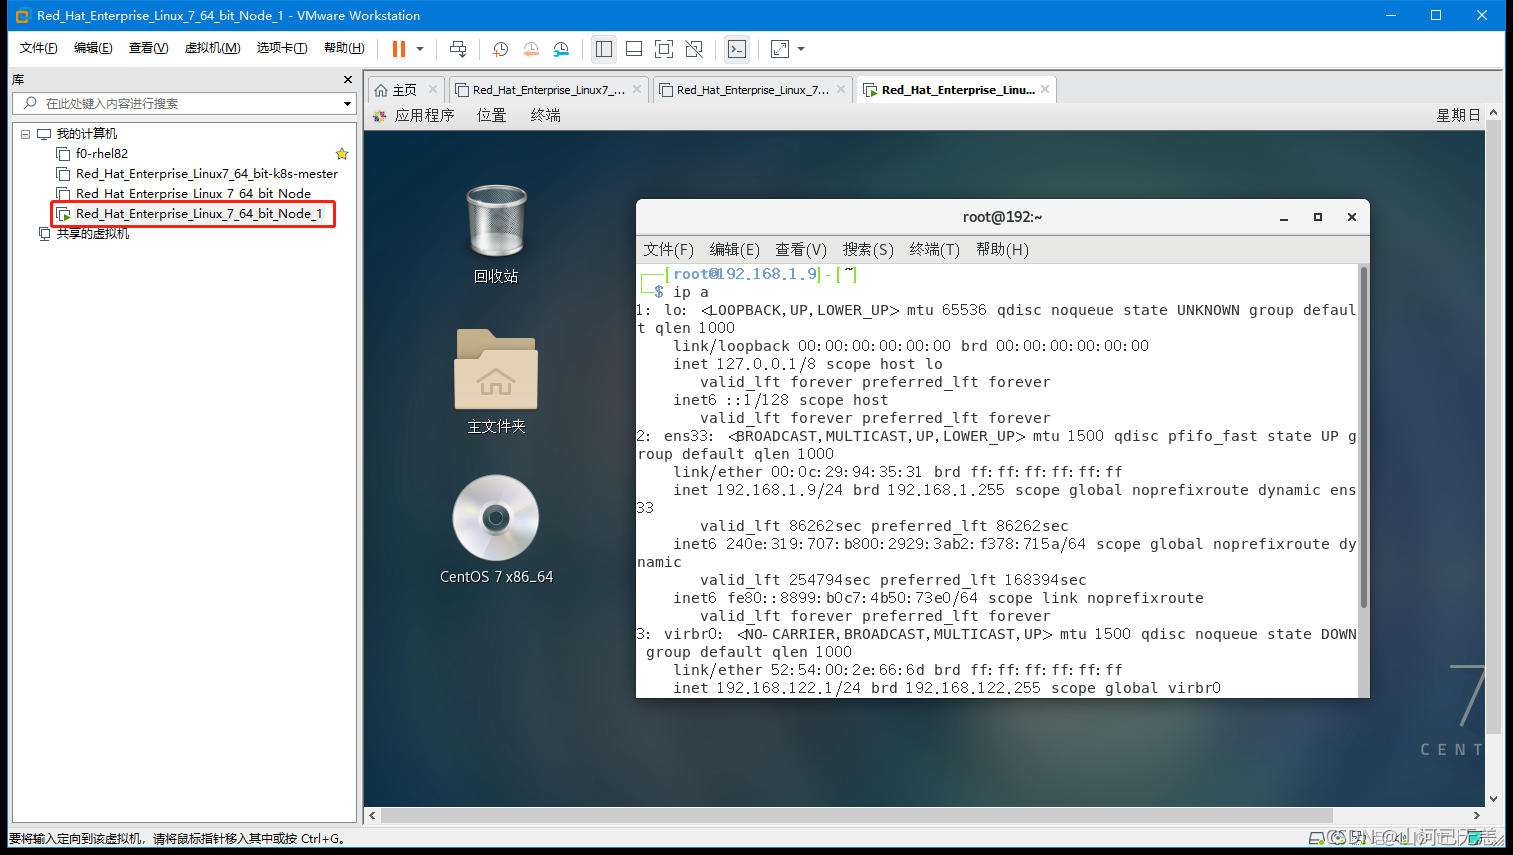Click the VM view scroll-left arrow
Screen dimensions: 1513x855
click(x=372, y=815)
